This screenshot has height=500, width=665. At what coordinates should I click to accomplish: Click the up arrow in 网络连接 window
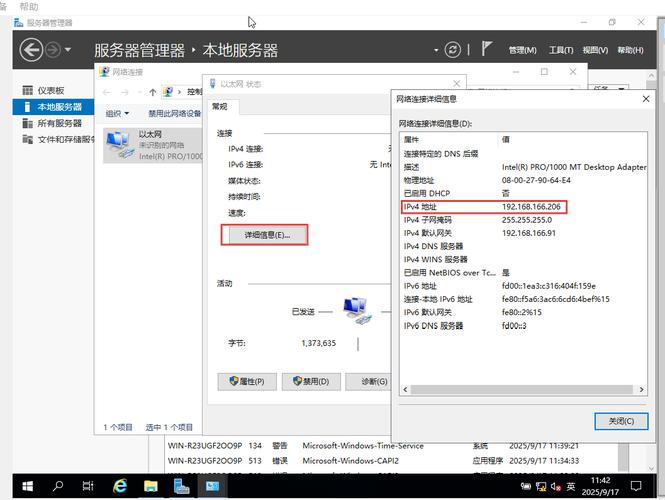[x=153, y=92]
